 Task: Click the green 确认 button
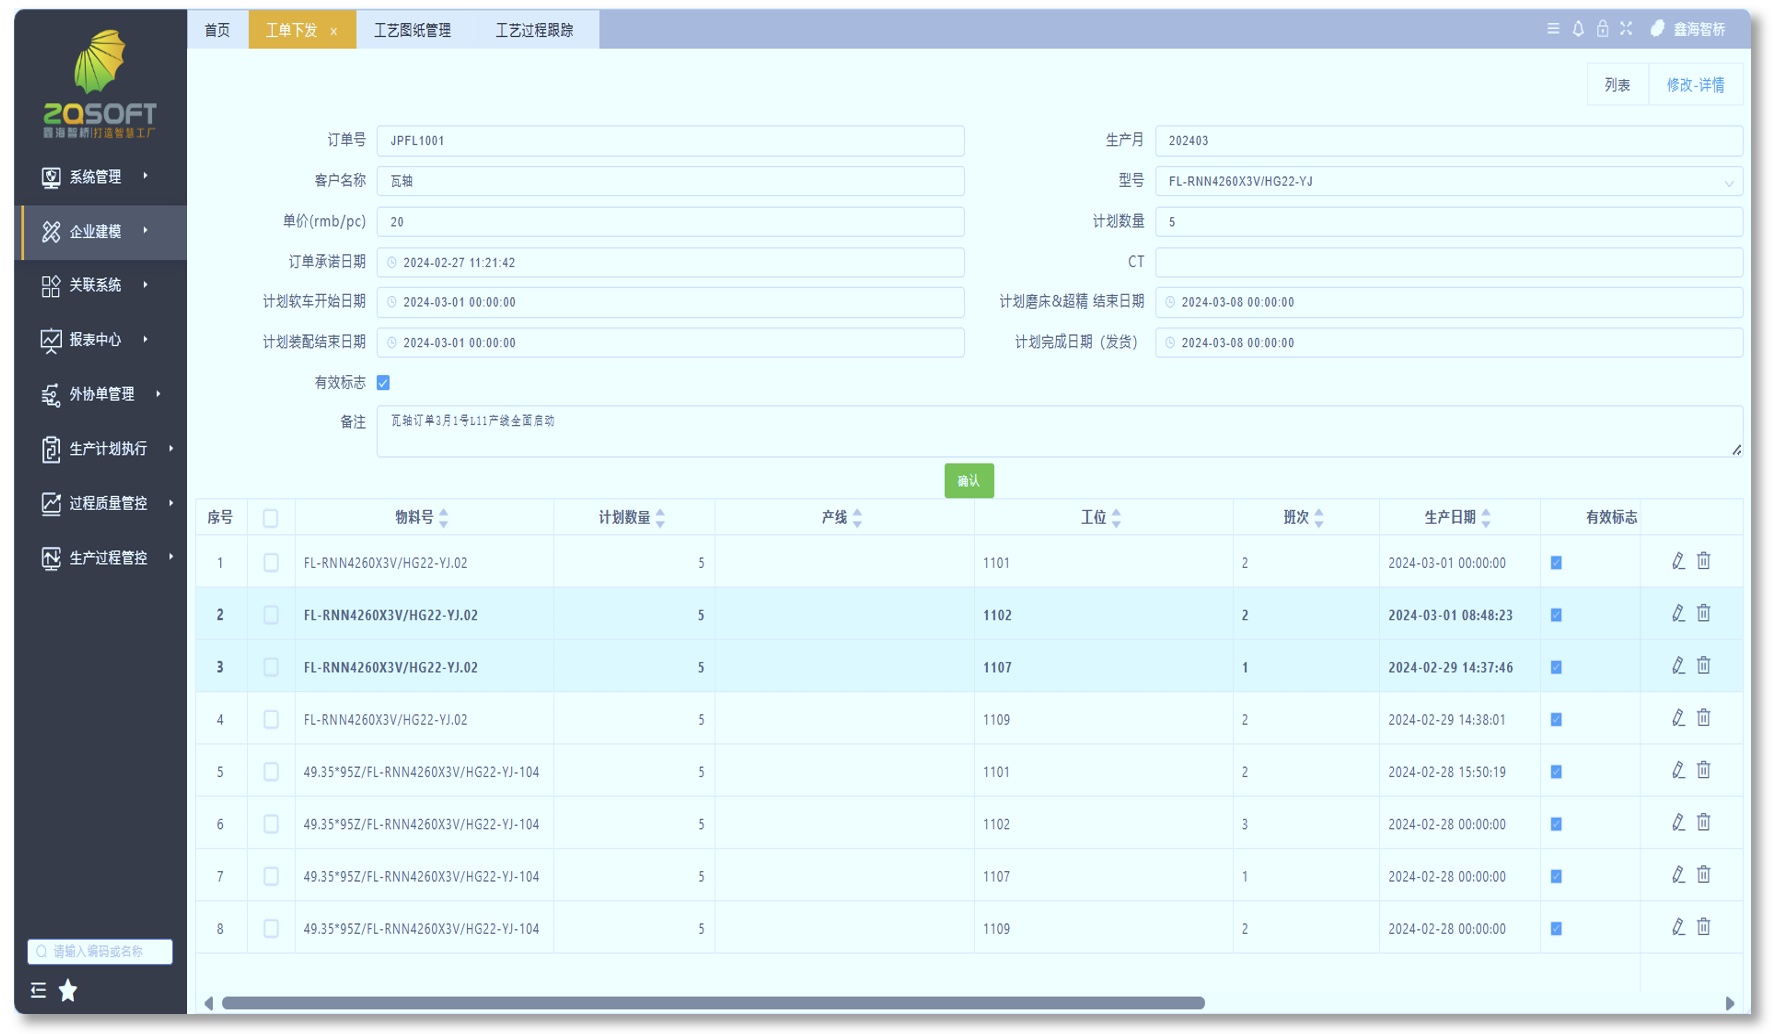click(968, 481)
